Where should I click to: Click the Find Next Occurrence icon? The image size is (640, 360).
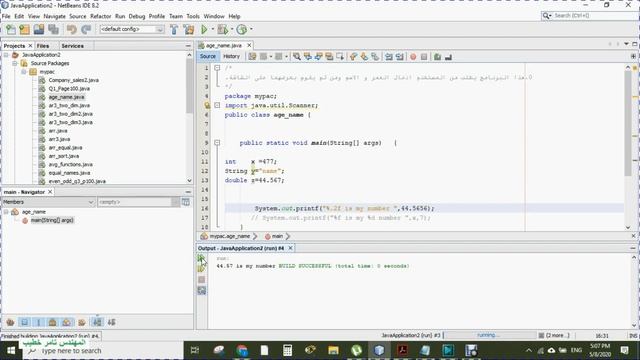coord(318,57)
